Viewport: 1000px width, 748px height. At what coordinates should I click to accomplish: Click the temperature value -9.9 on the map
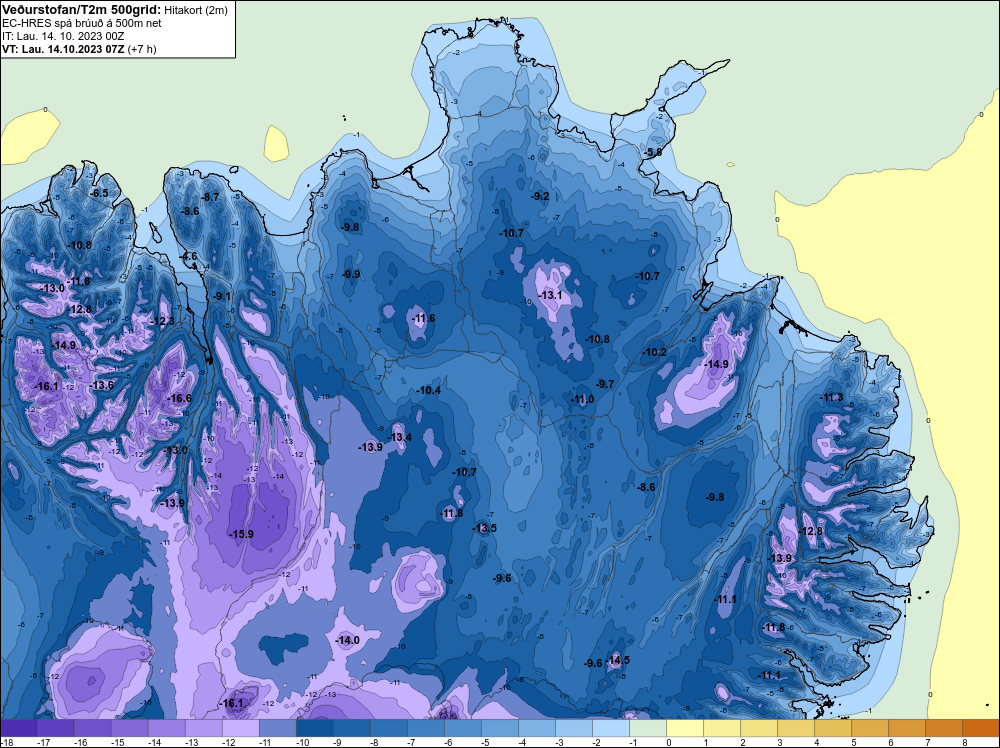pos(351,274)
